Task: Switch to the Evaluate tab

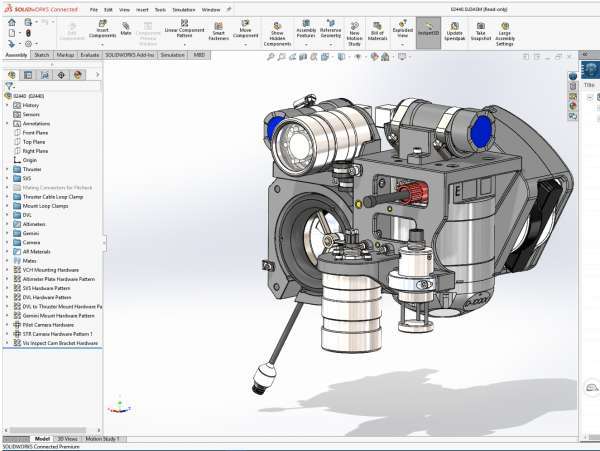Action: coord(92,55)
